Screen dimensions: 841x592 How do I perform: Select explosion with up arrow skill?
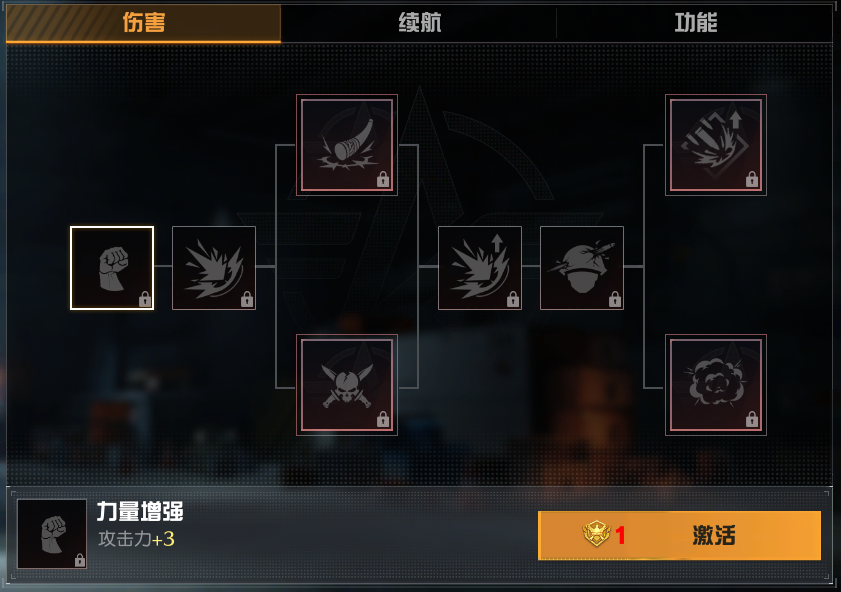pos(480,268)
